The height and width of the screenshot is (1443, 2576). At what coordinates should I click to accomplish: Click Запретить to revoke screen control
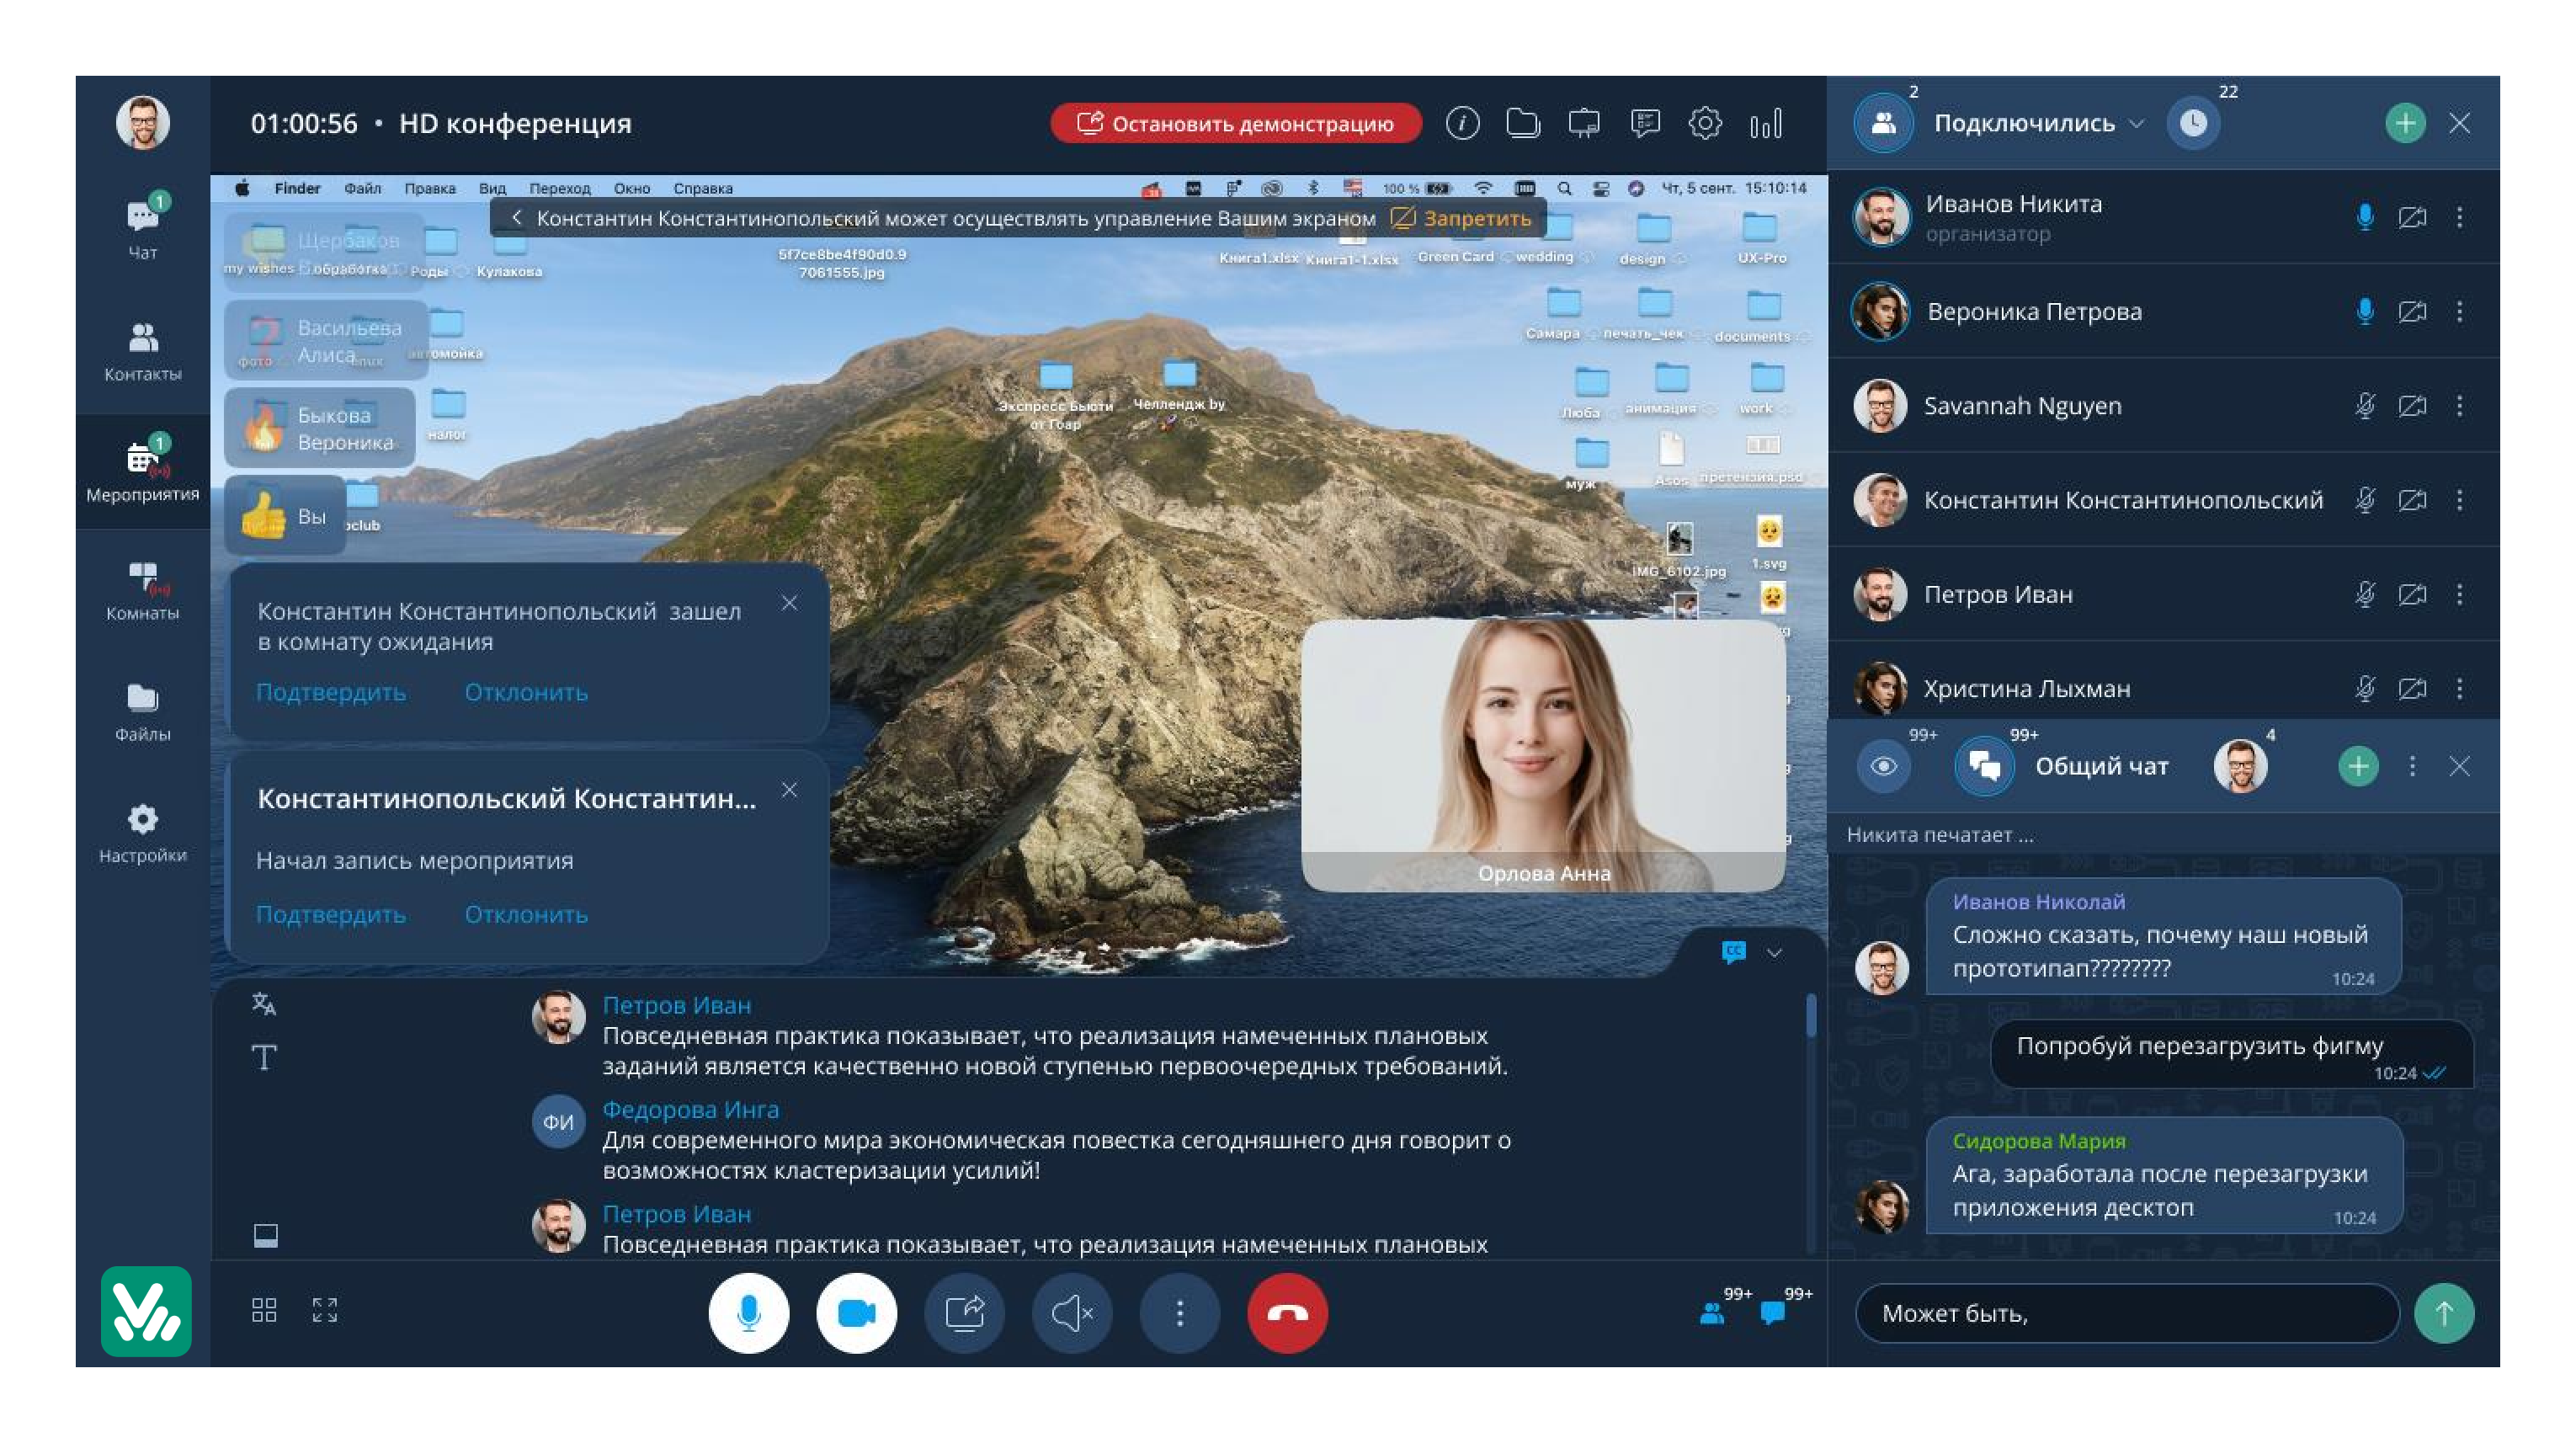[1462, 218]
